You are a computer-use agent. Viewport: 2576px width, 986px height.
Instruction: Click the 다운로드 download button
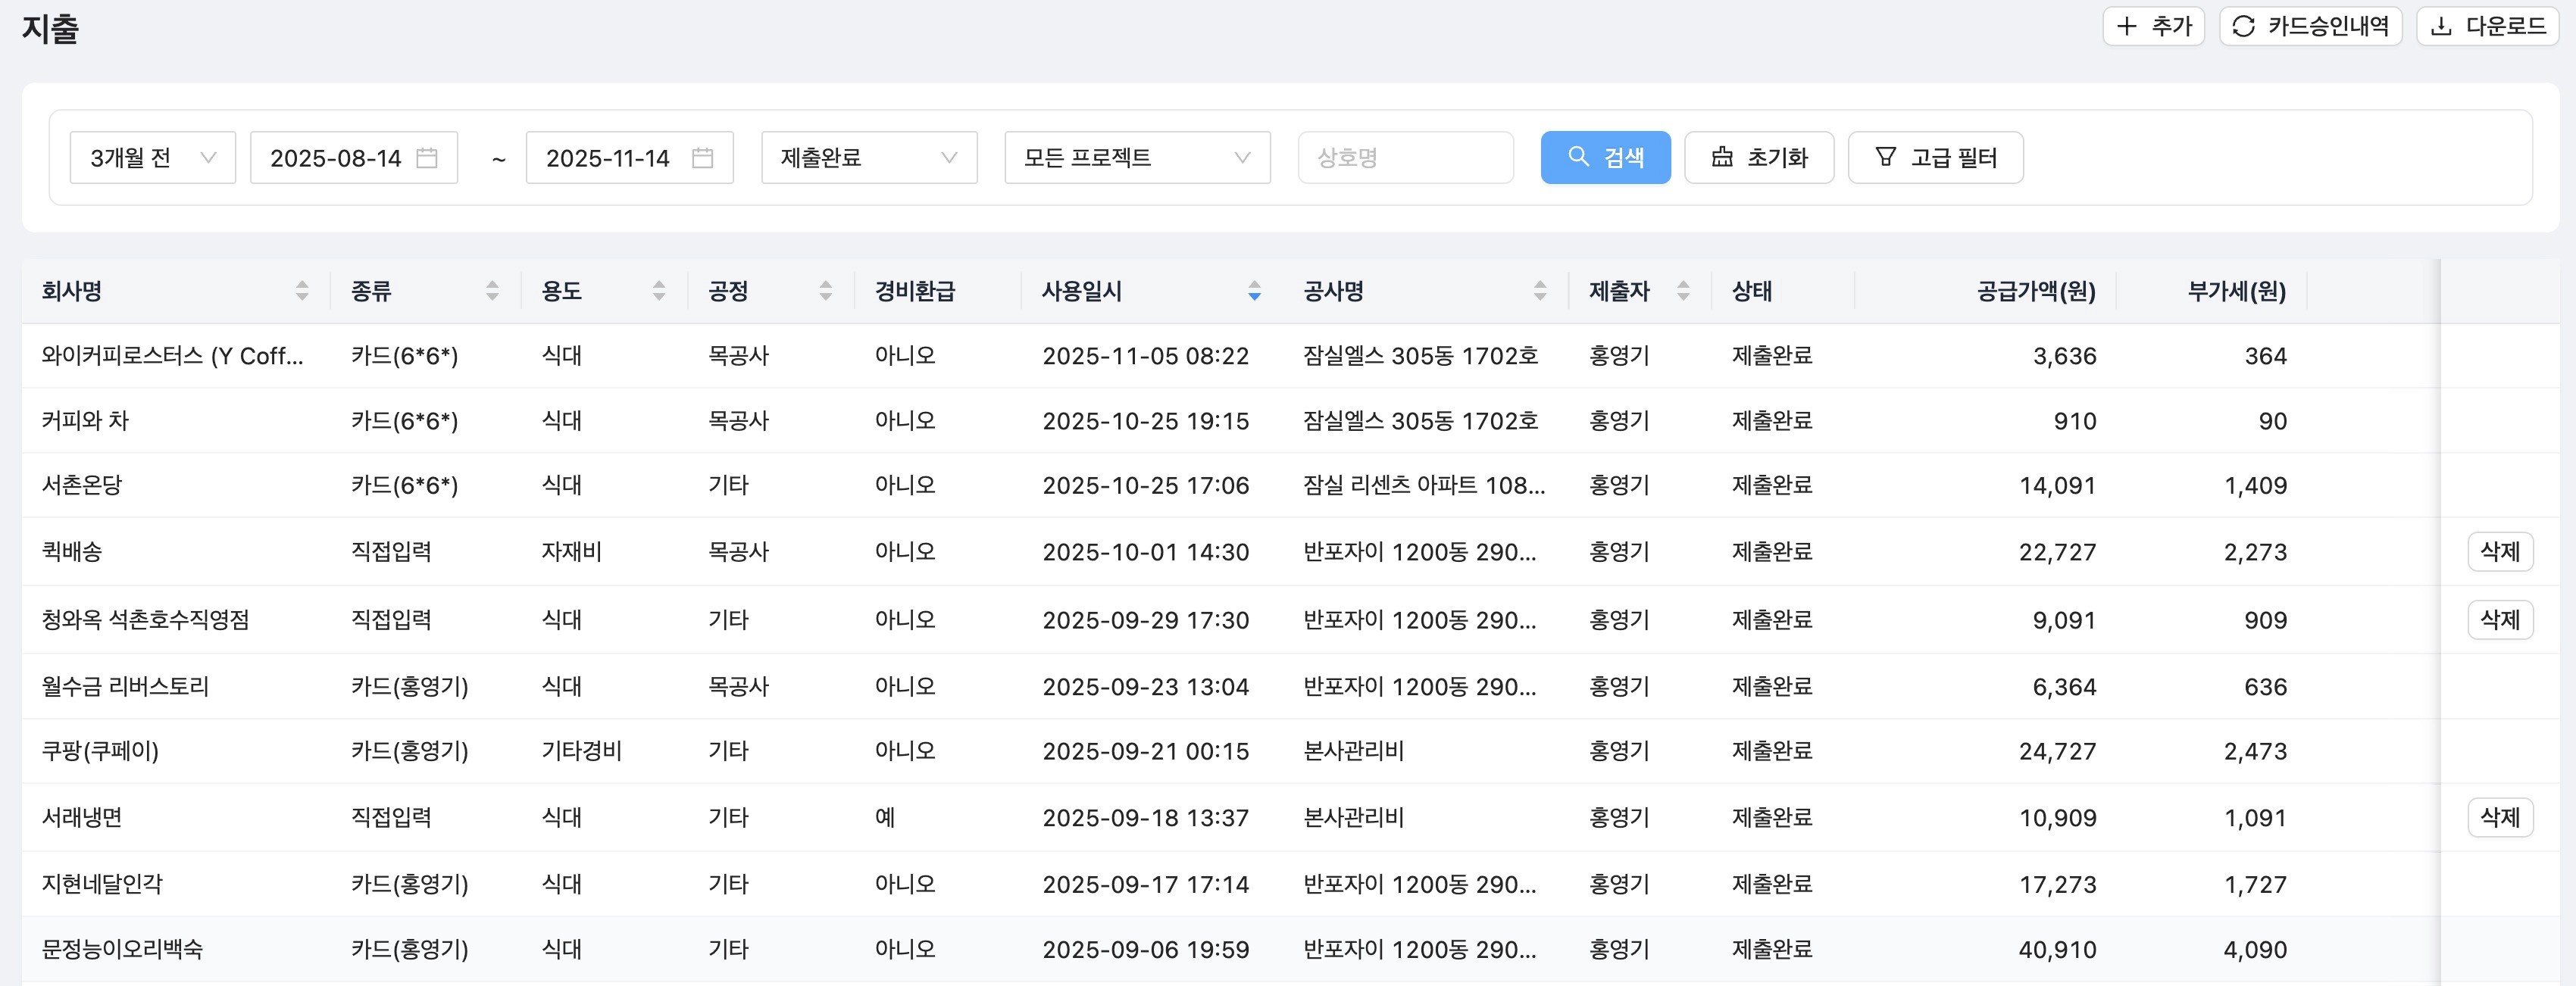point(2487,26)
